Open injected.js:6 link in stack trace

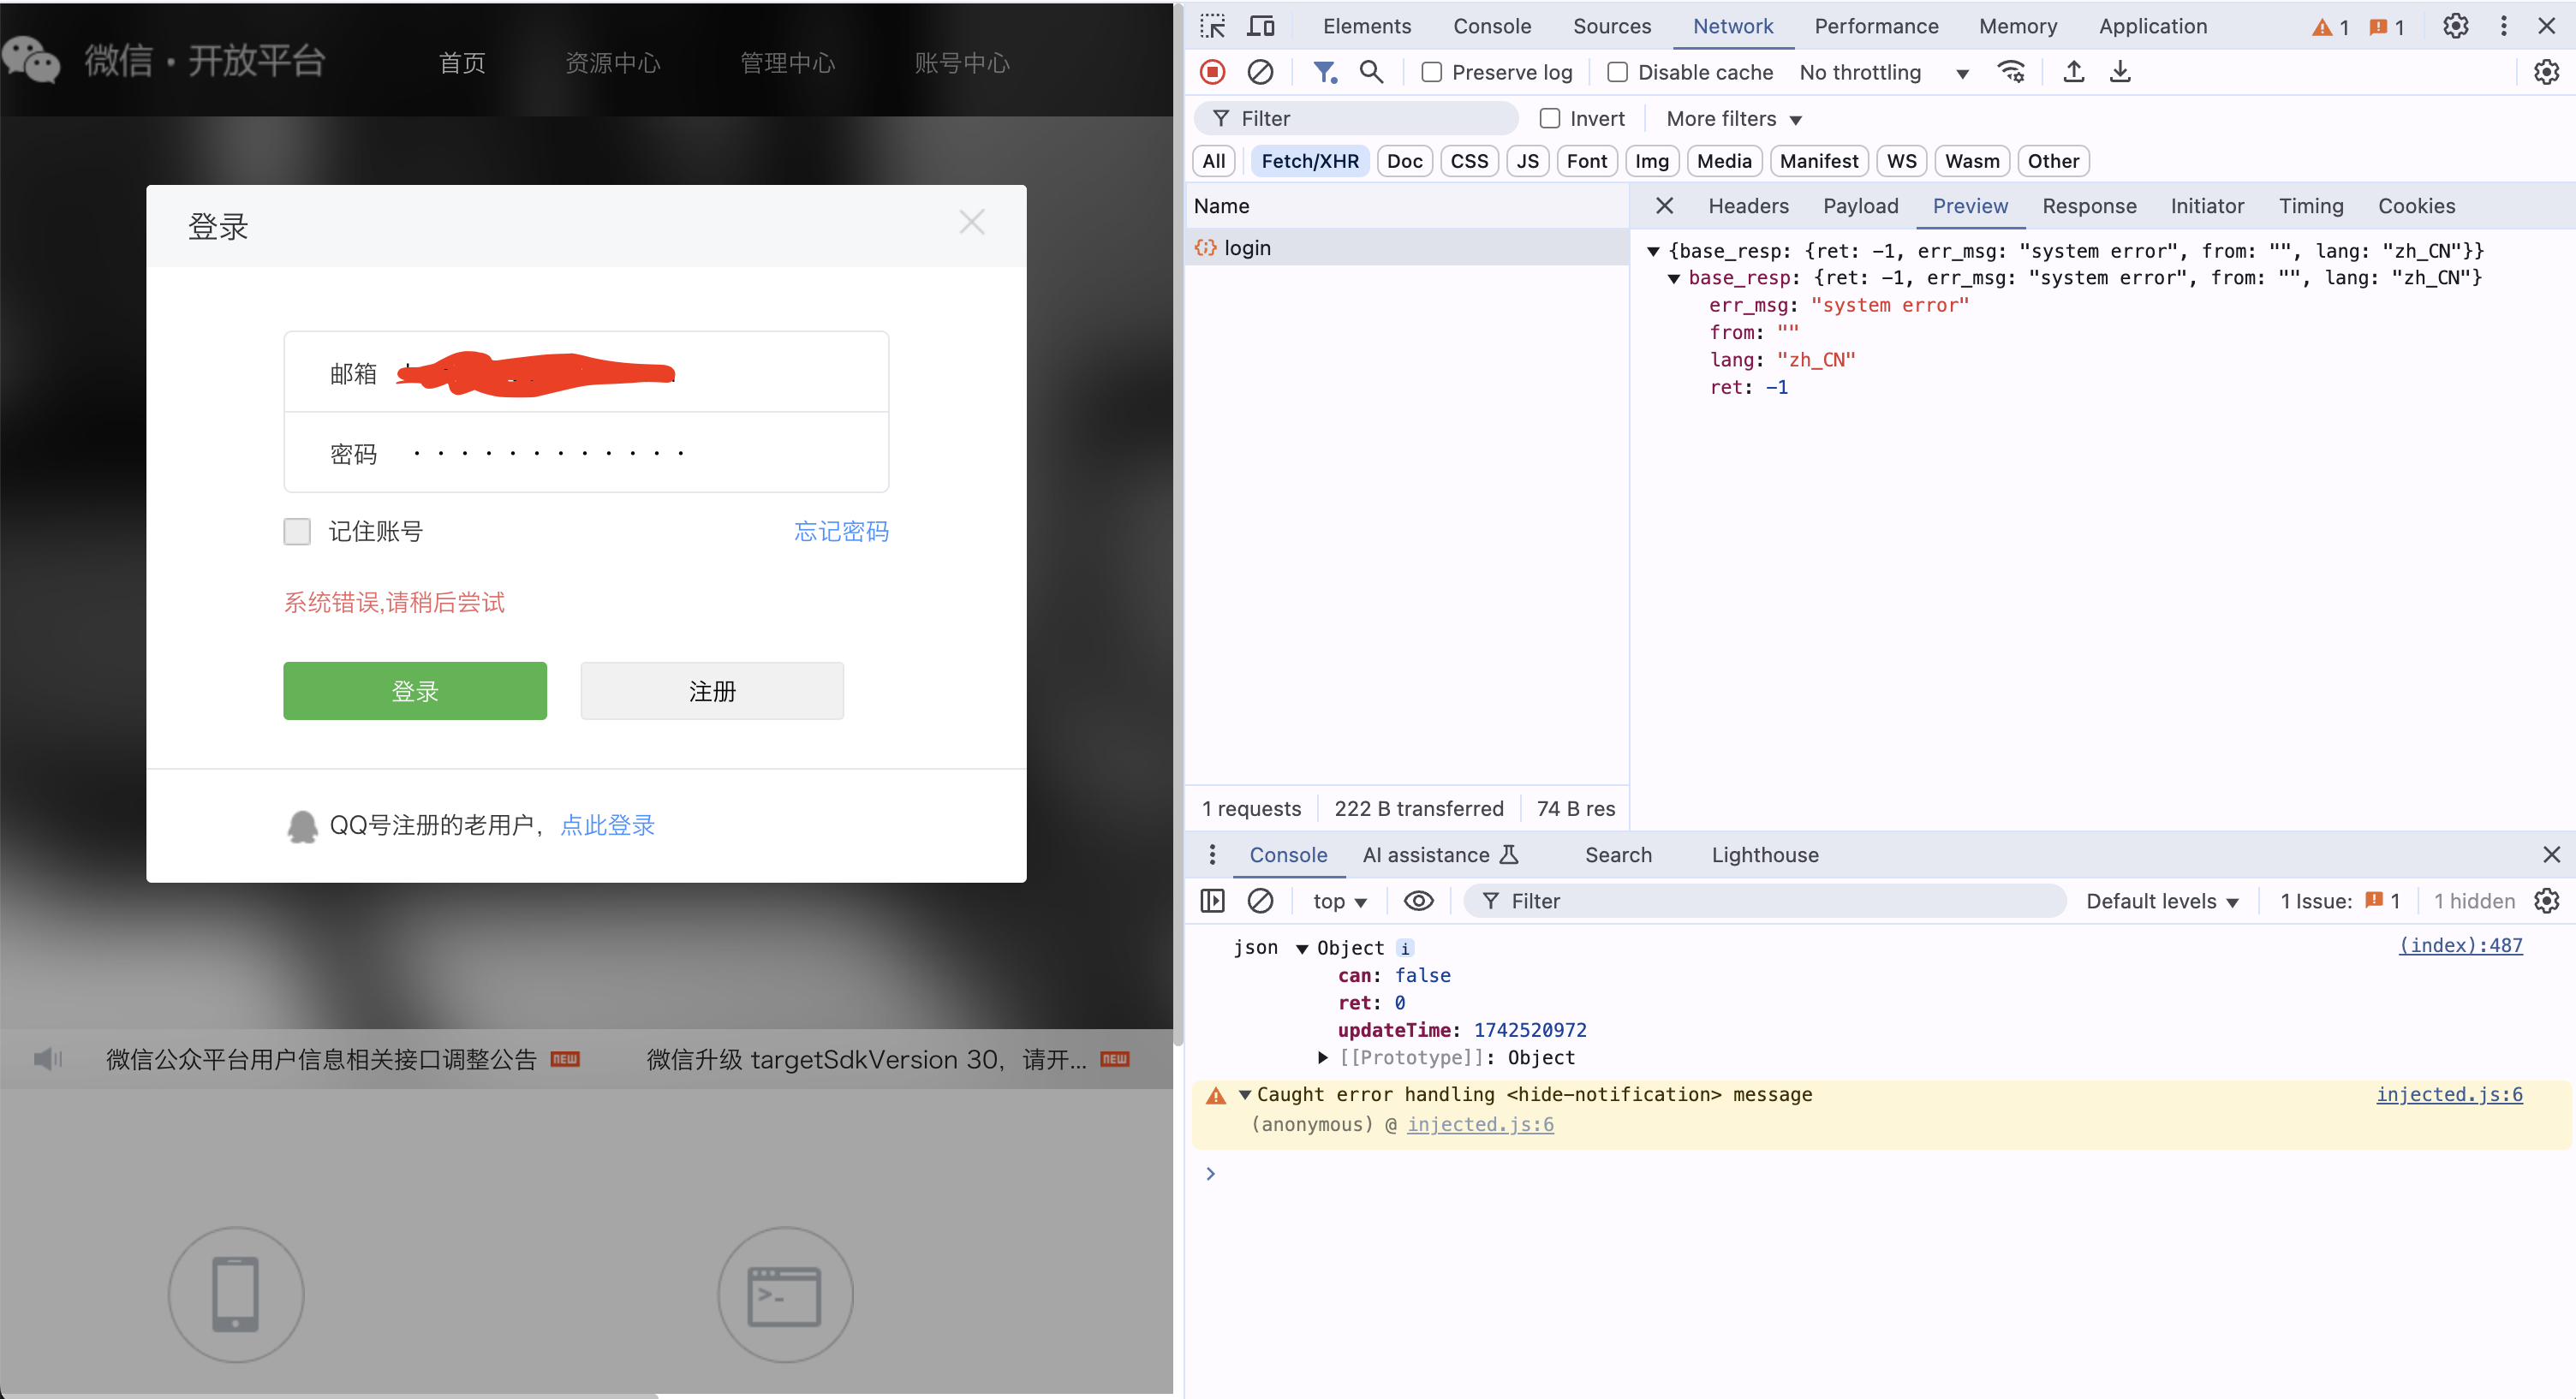[1480, 1125]
